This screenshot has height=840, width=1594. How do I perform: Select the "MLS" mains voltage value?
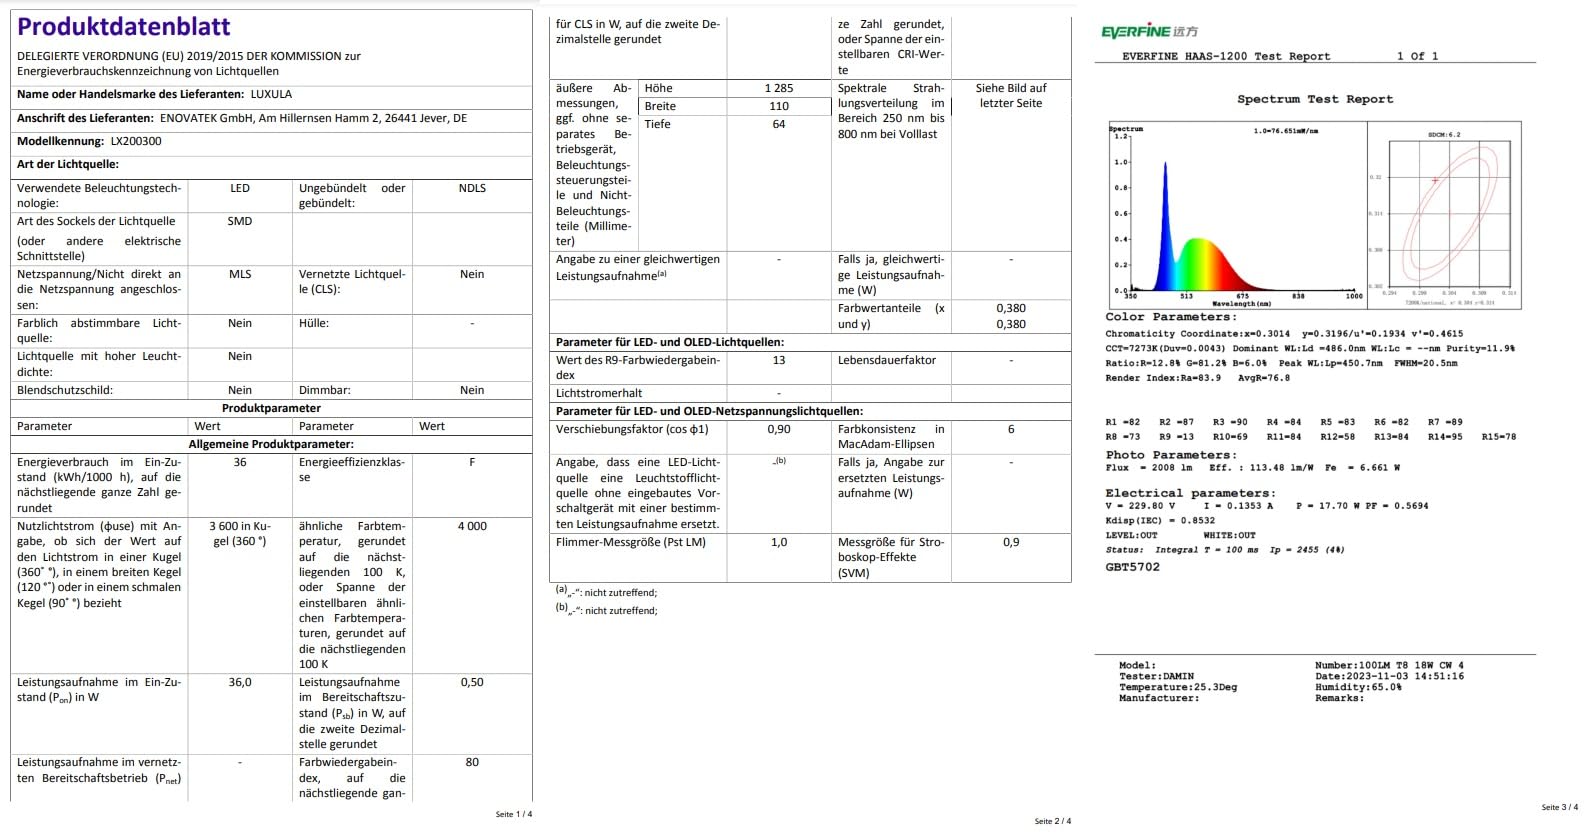click(x=240, y=274)
